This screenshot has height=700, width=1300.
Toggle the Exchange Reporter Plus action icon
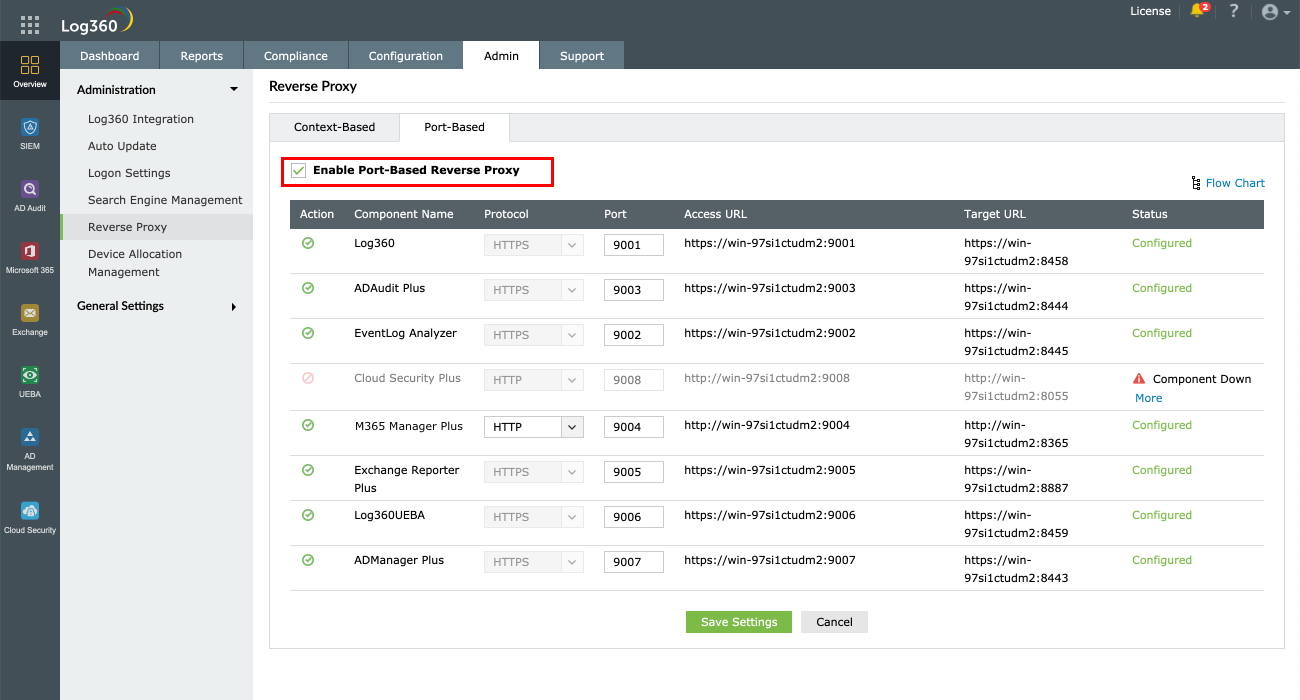coord(308,470)
